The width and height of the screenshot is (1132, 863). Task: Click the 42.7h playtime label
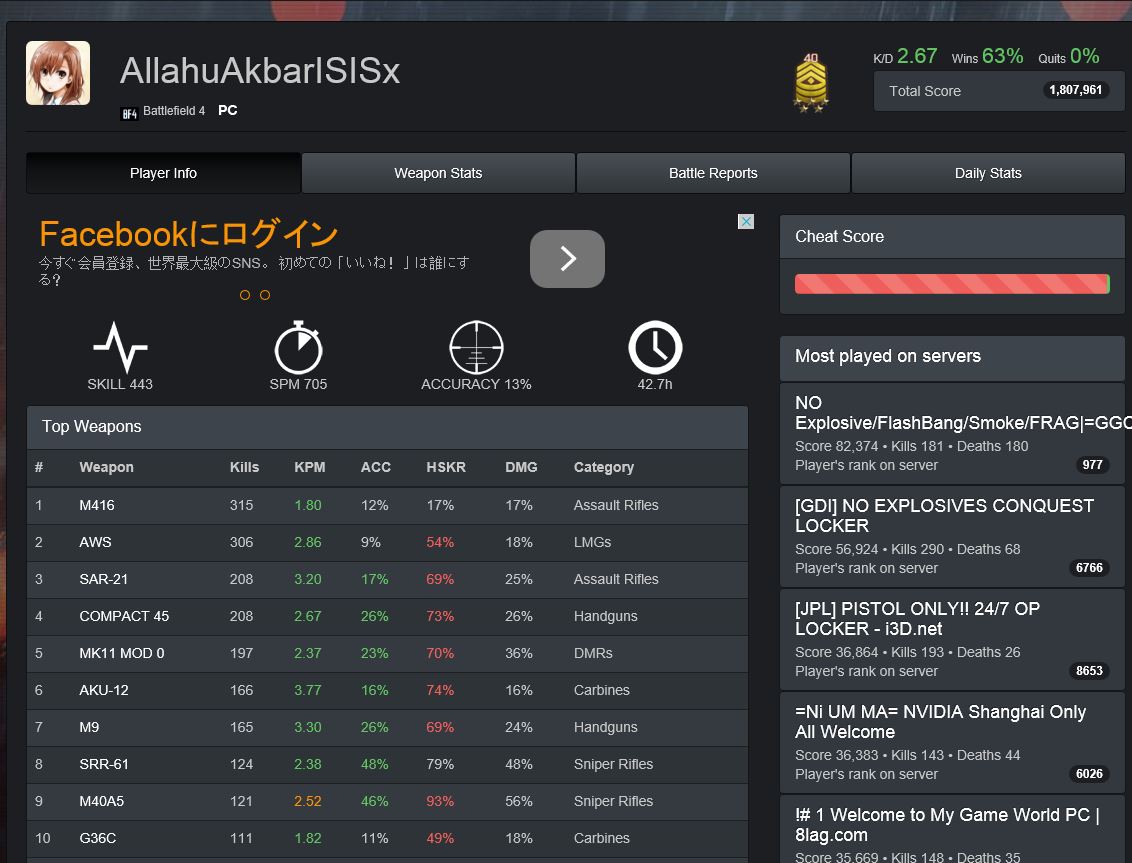655,384
